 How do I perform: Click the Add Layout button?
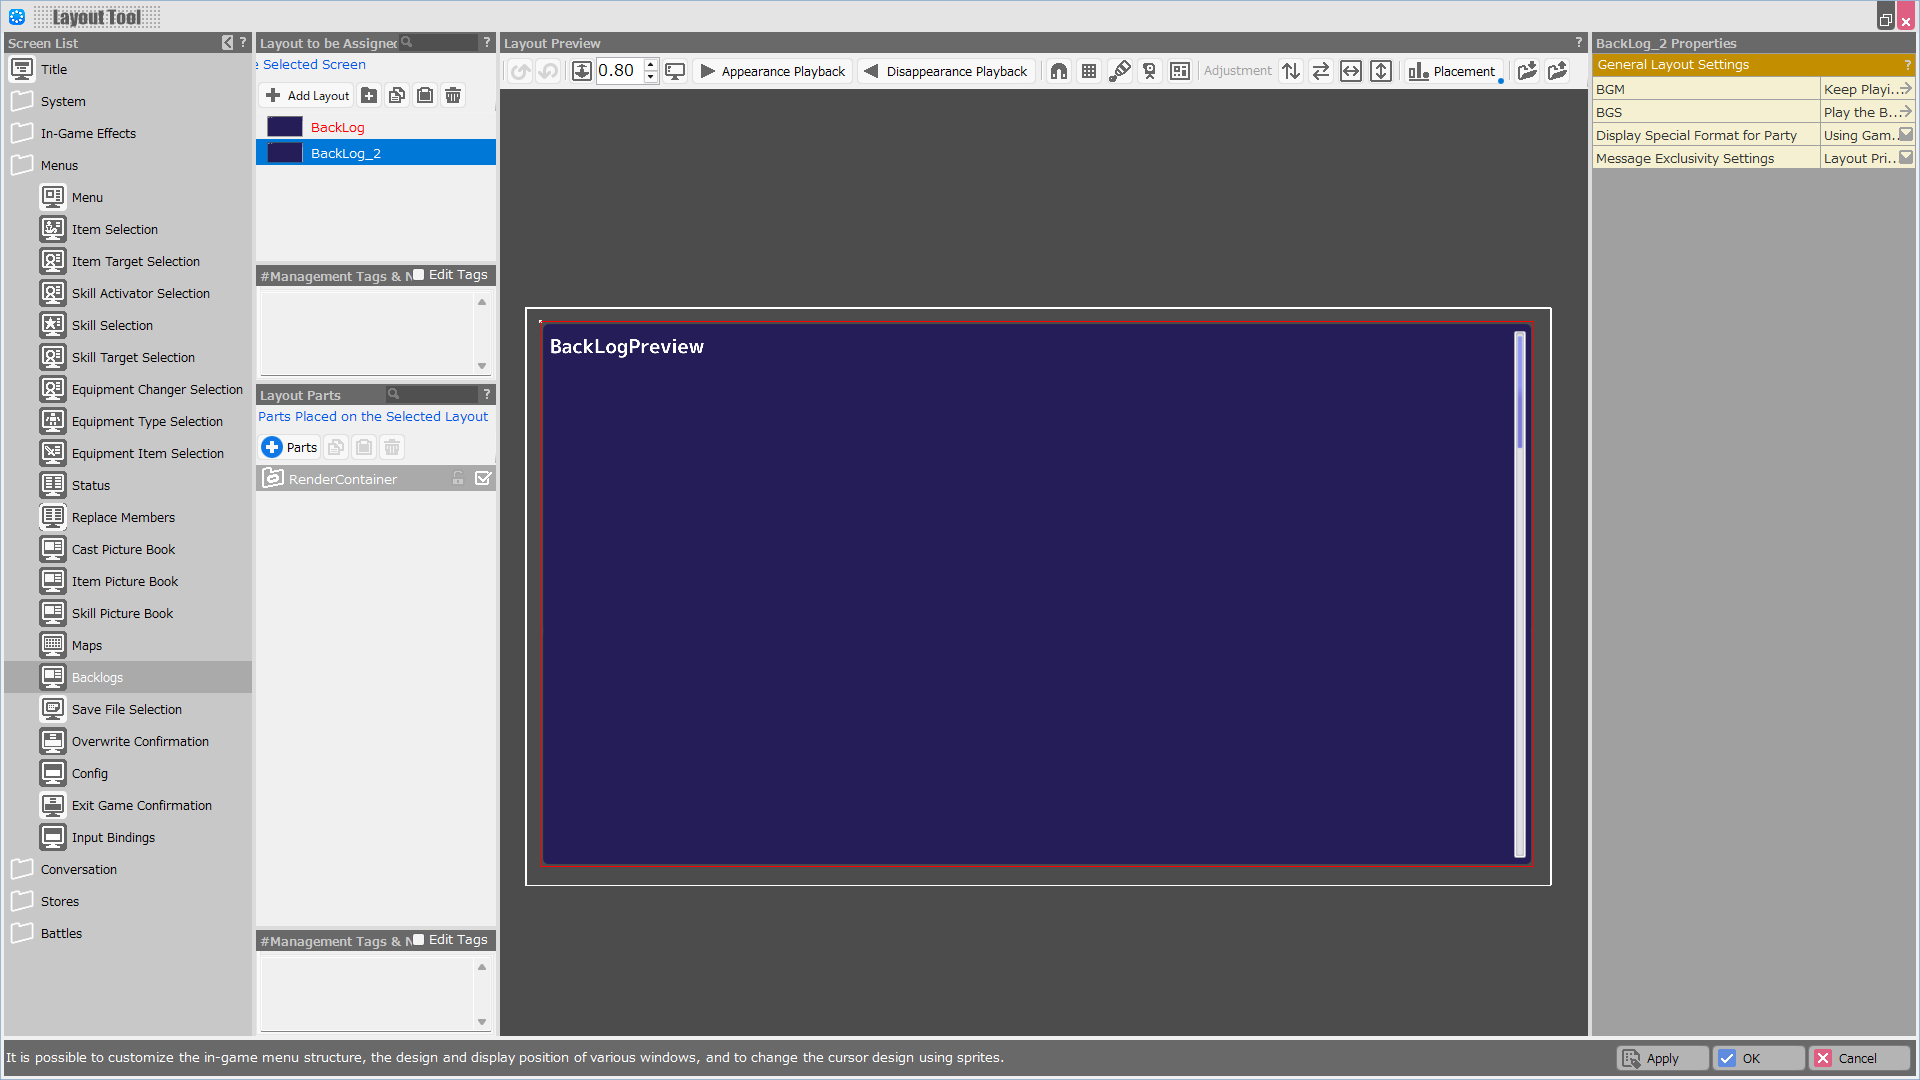click(307, 95)
